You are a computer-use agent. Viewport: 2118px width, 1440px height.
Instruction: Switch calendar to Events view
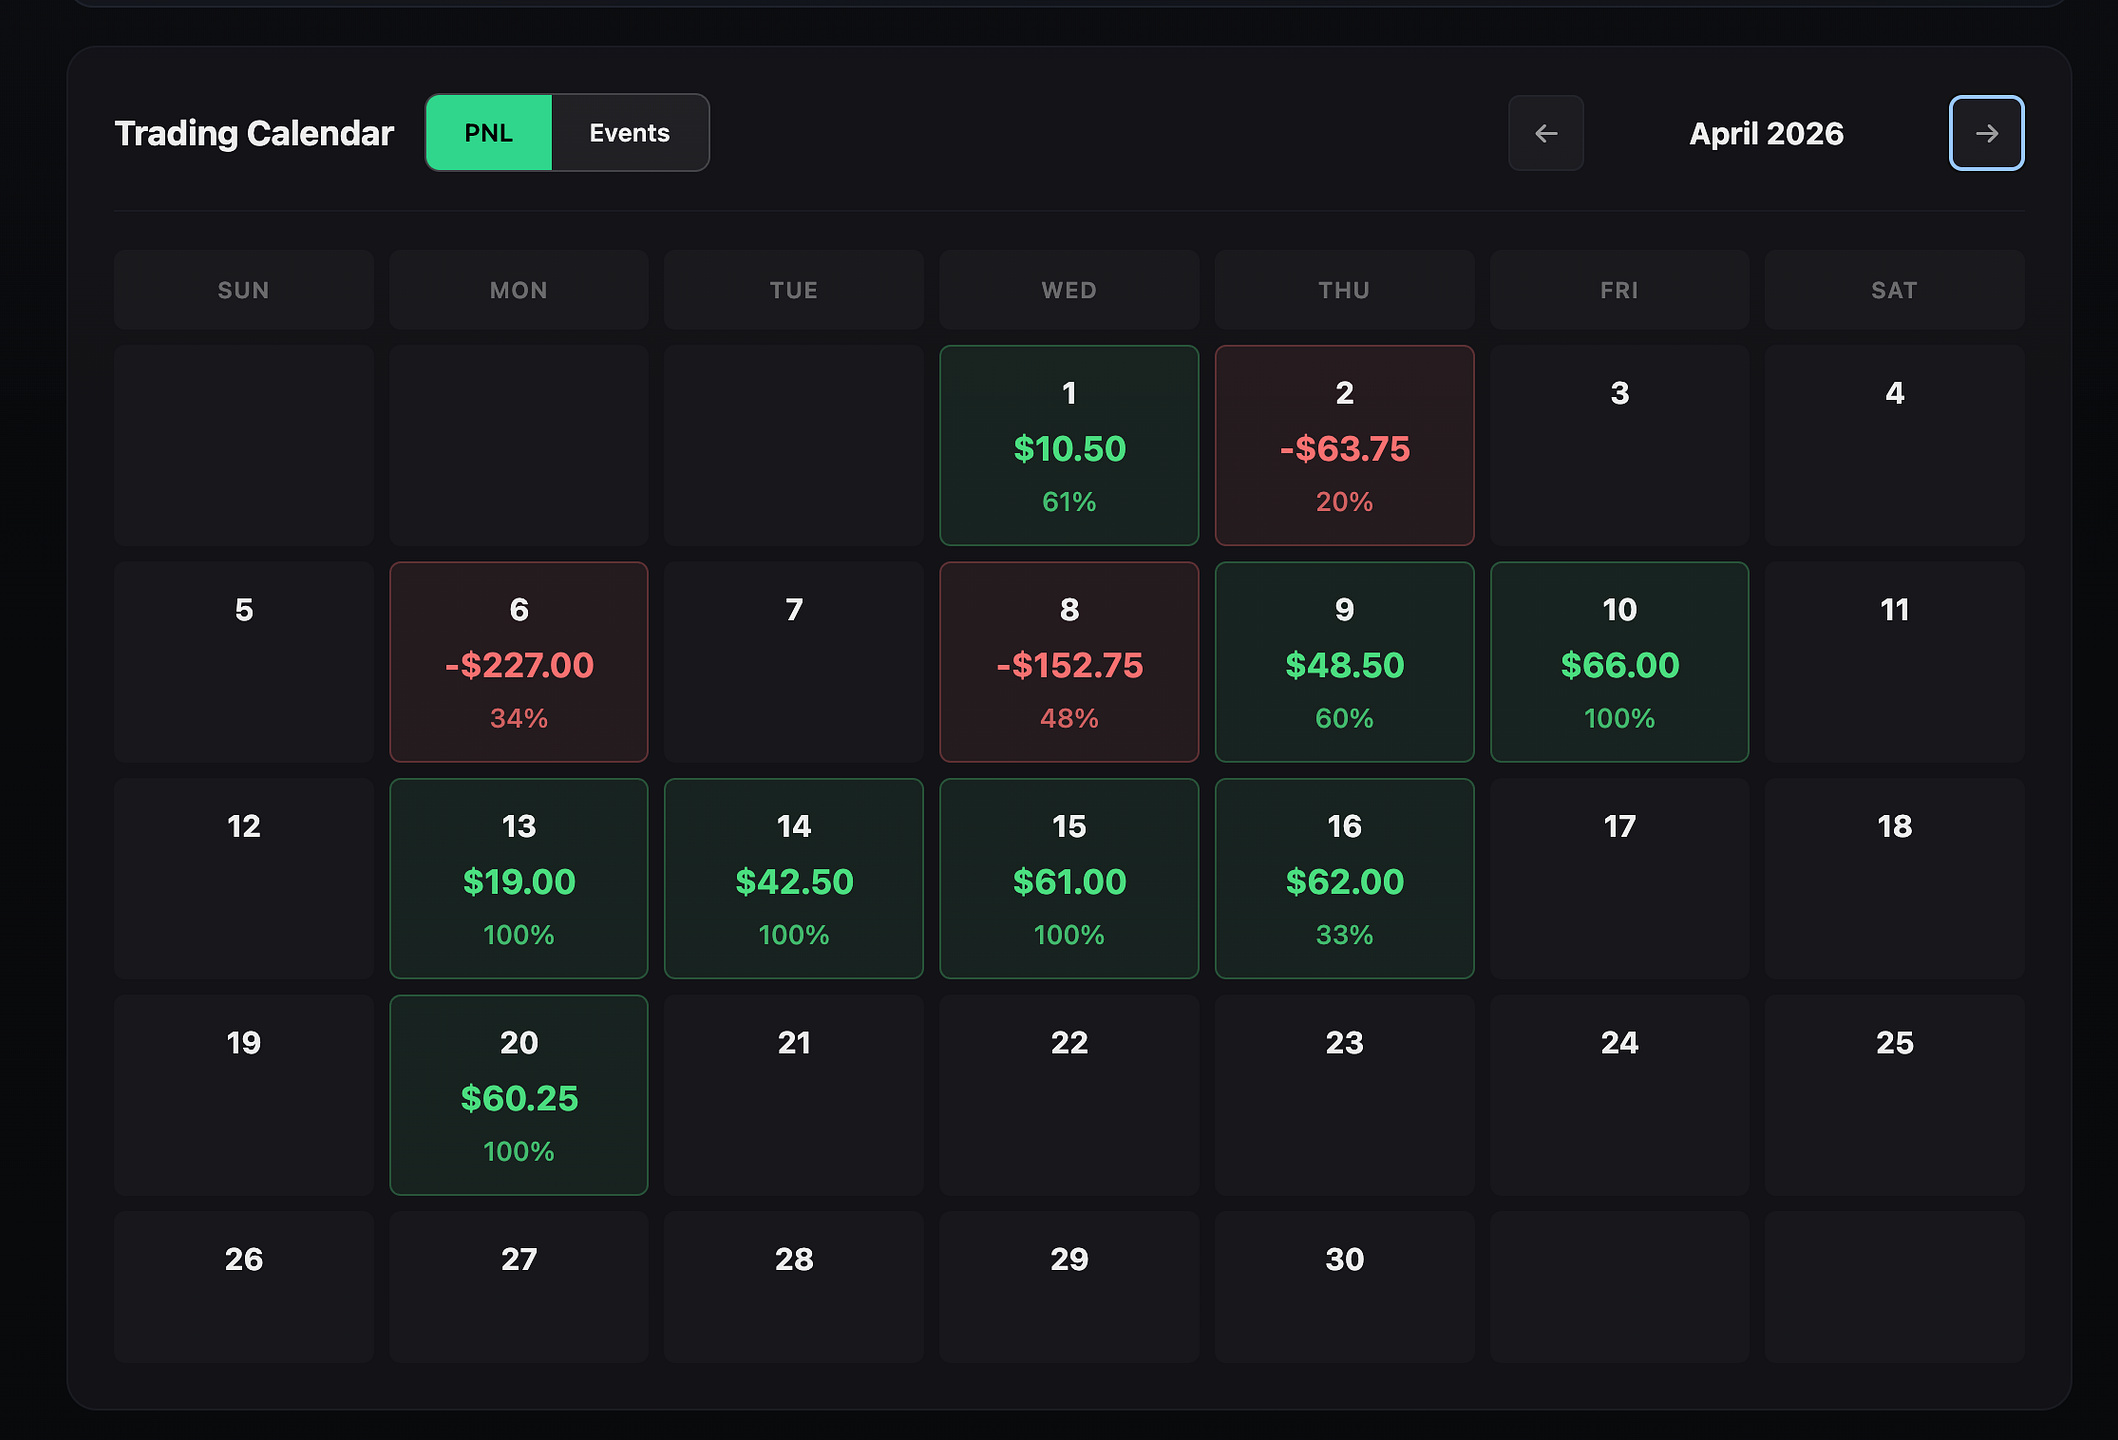point(630,133)
